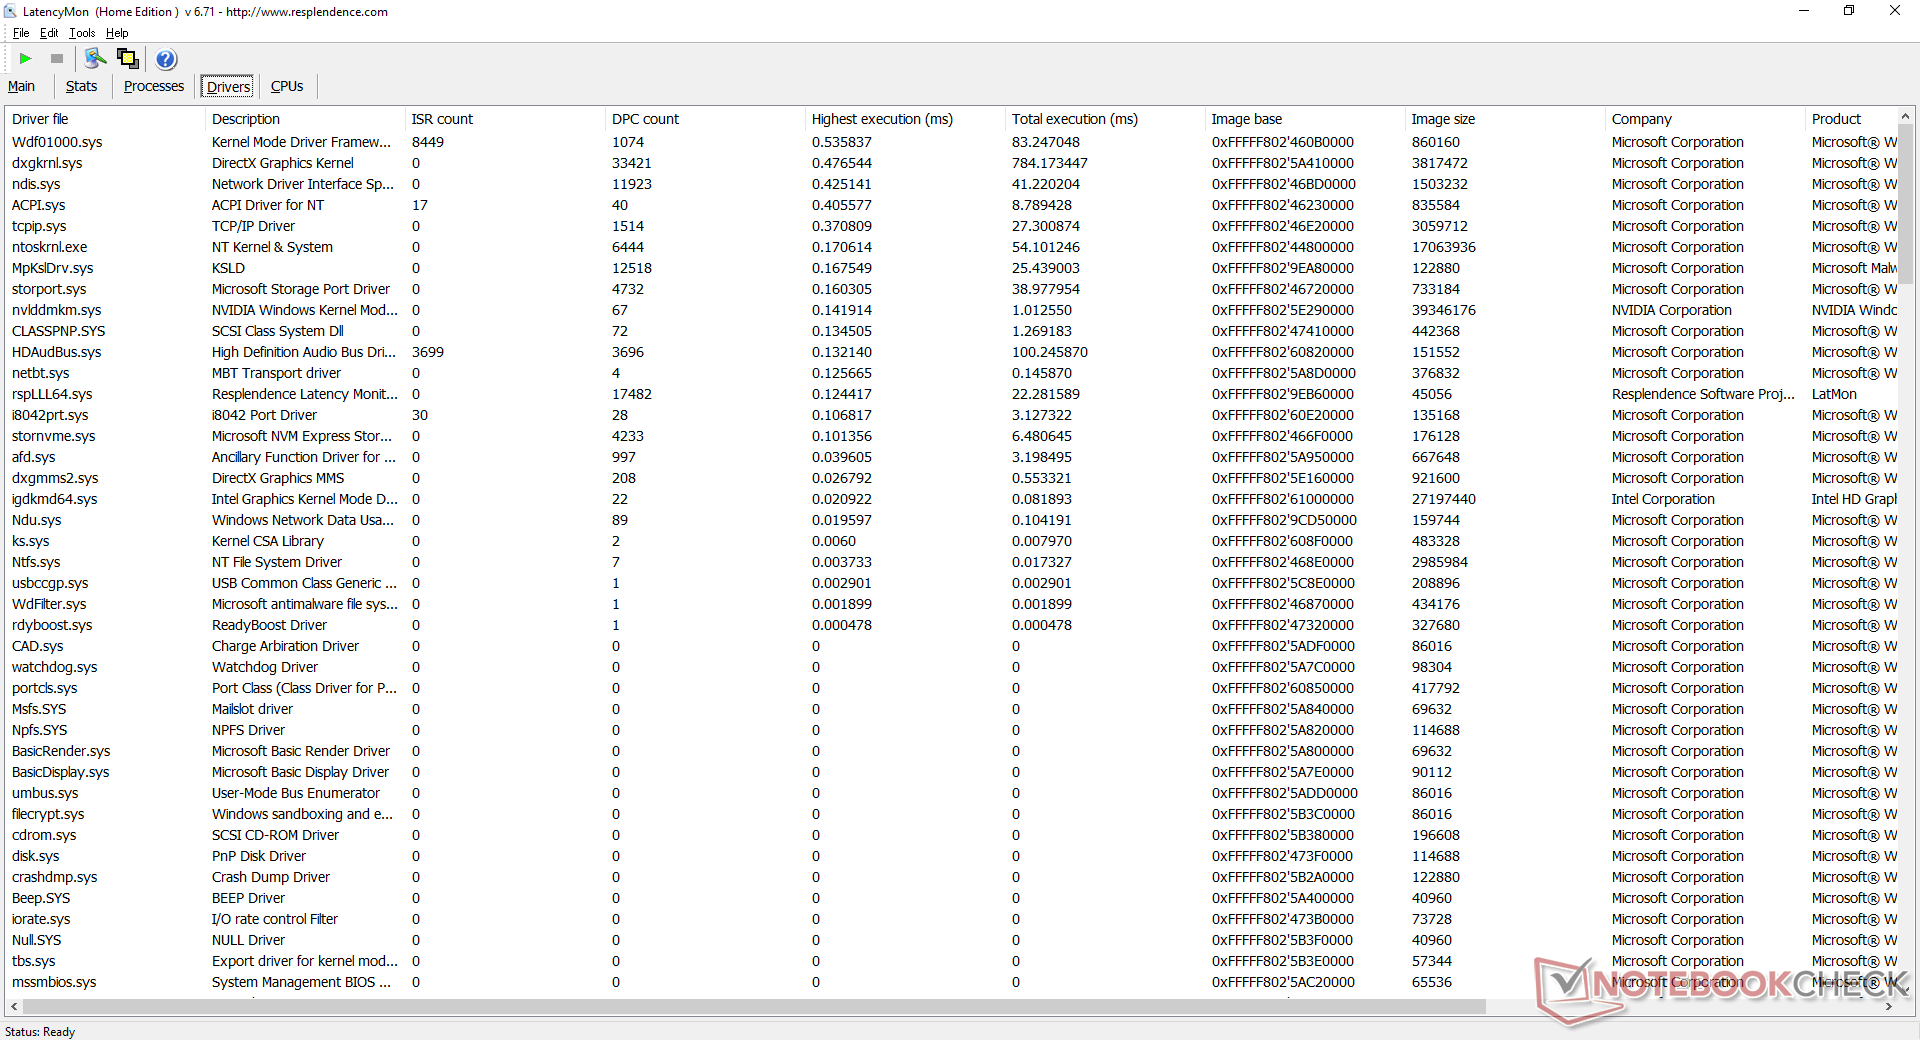Select the rspLLL64.sys driver row
1920x1040 pixels.
click(951, 394)
